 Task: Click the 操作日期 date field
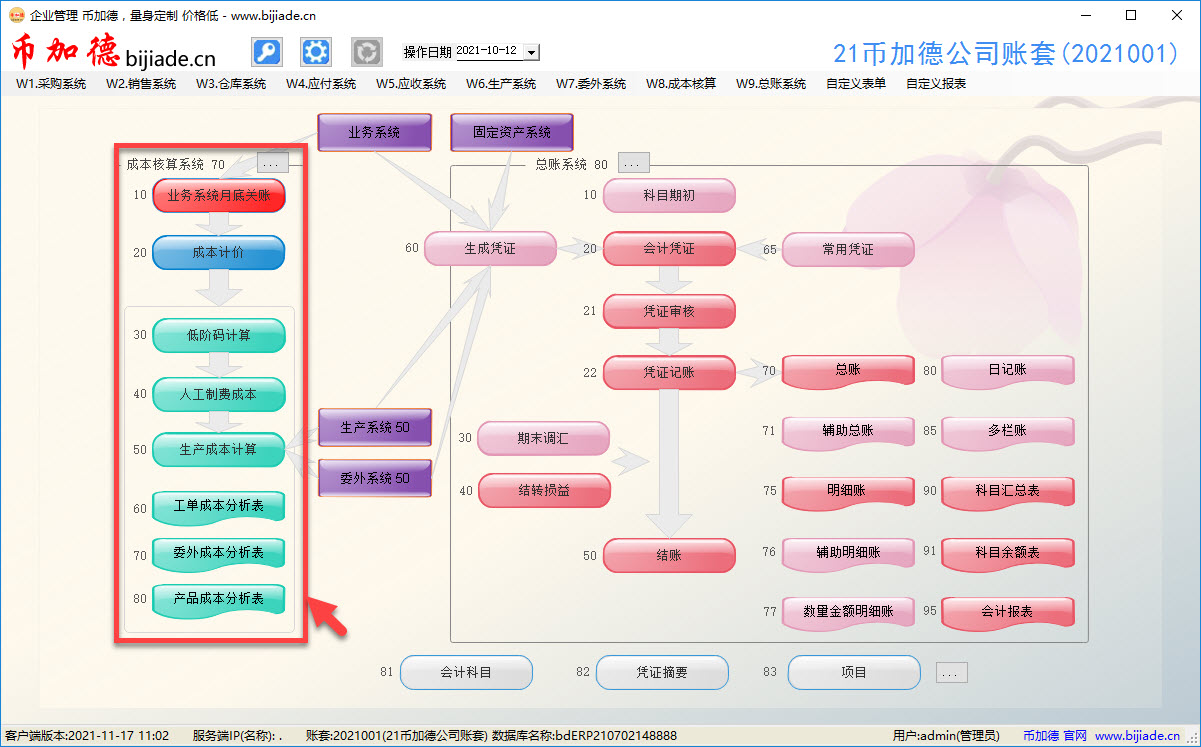click(x=488, y=51)
